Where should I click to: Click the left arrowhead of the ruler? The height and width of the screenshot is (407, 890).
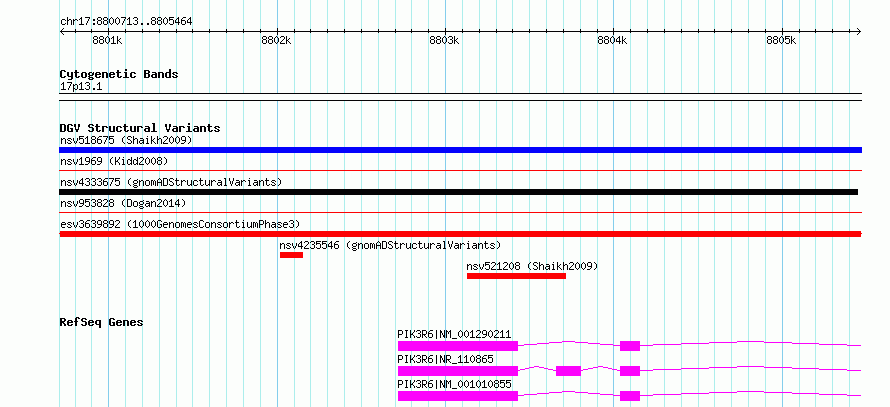pos(62,32)
